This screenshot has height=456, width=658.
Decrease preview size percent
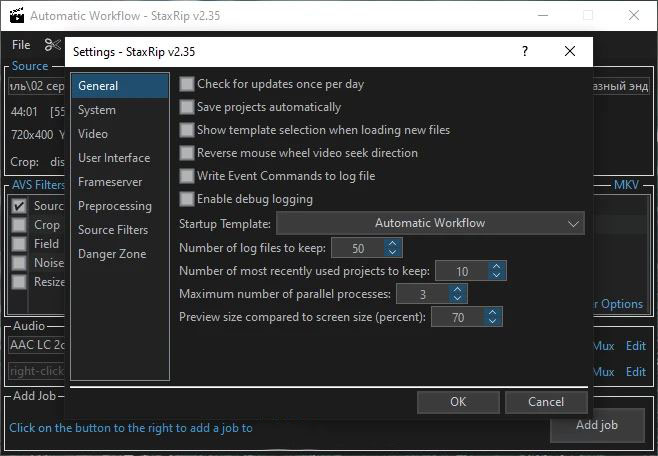click(x=493, y=321)
